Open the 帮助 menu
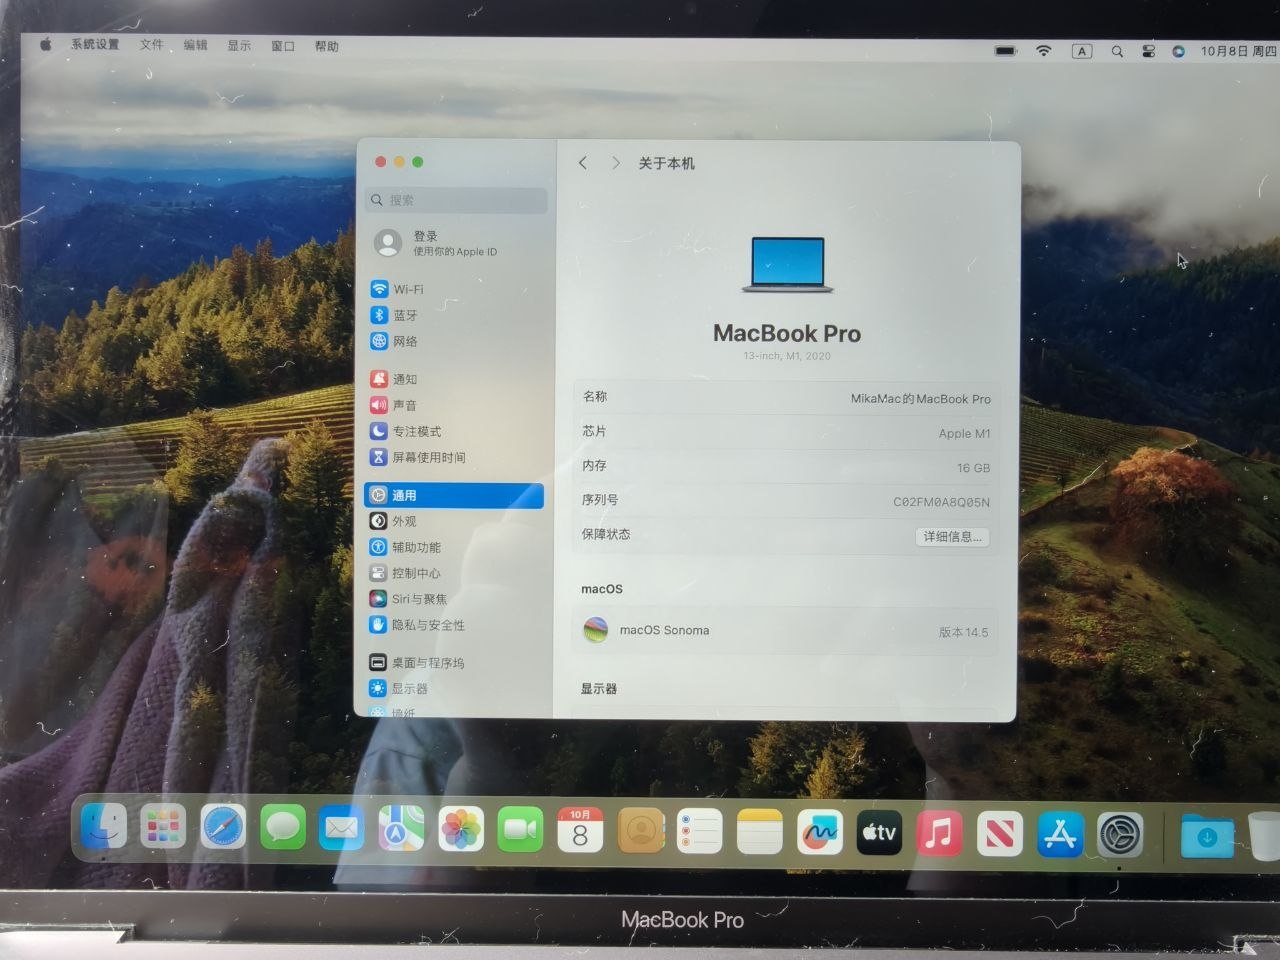The width and height of the screenshot is (1280, 960). (327, 46)
